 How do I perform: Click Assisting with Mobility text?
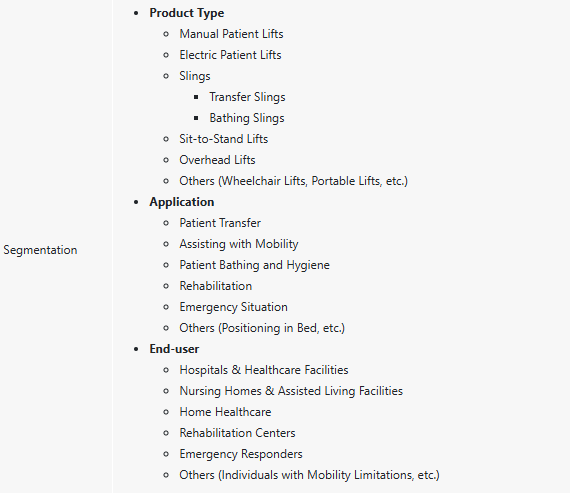tap(239, 244)
